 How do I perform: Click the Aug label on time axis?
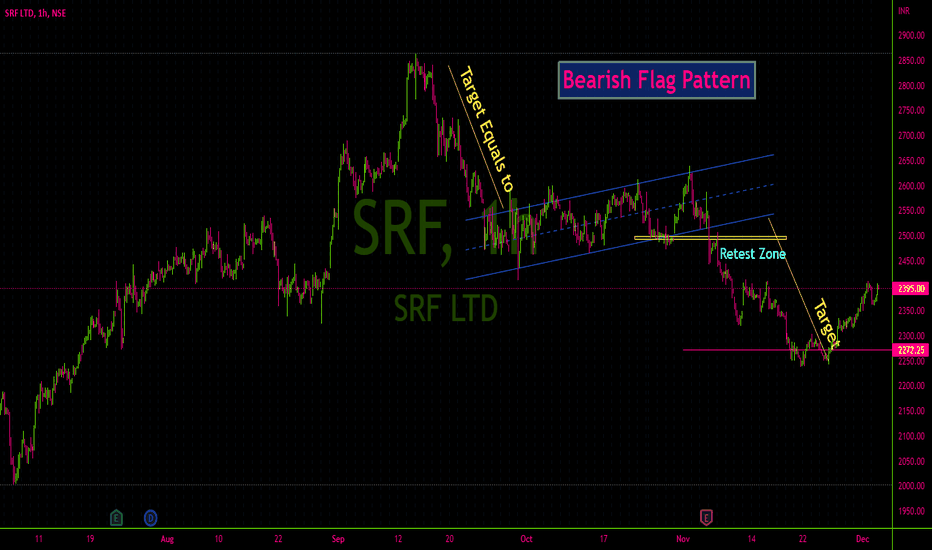(167, 539)
